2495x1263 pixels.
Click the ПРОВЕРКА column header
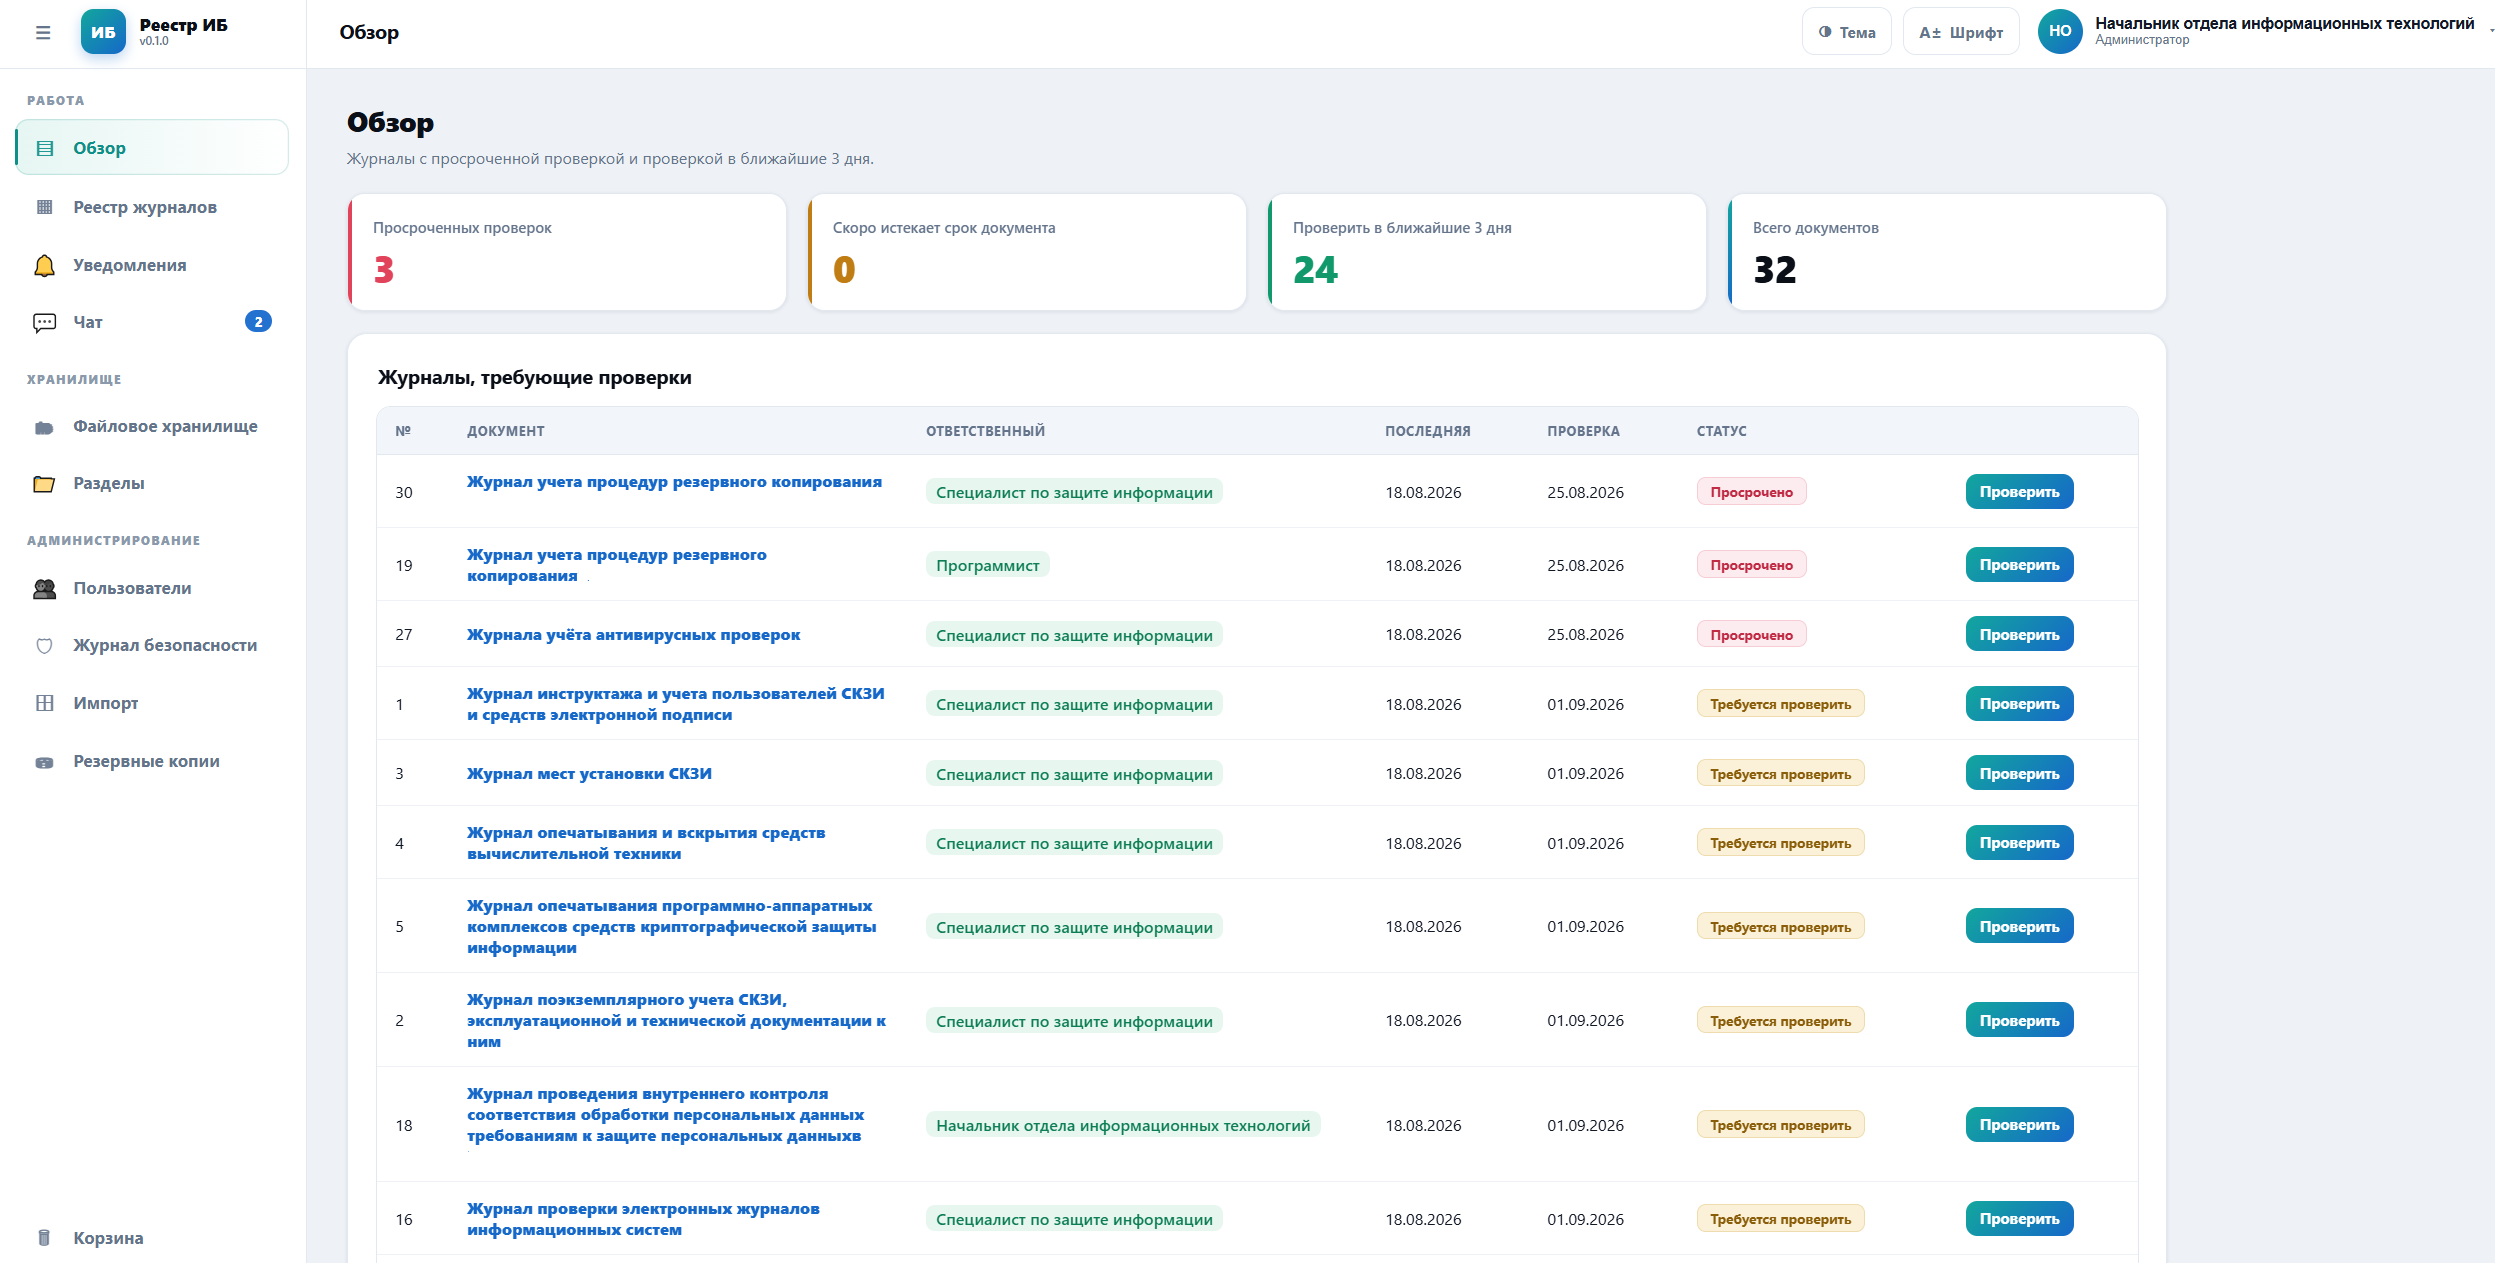pos(1583,431)
